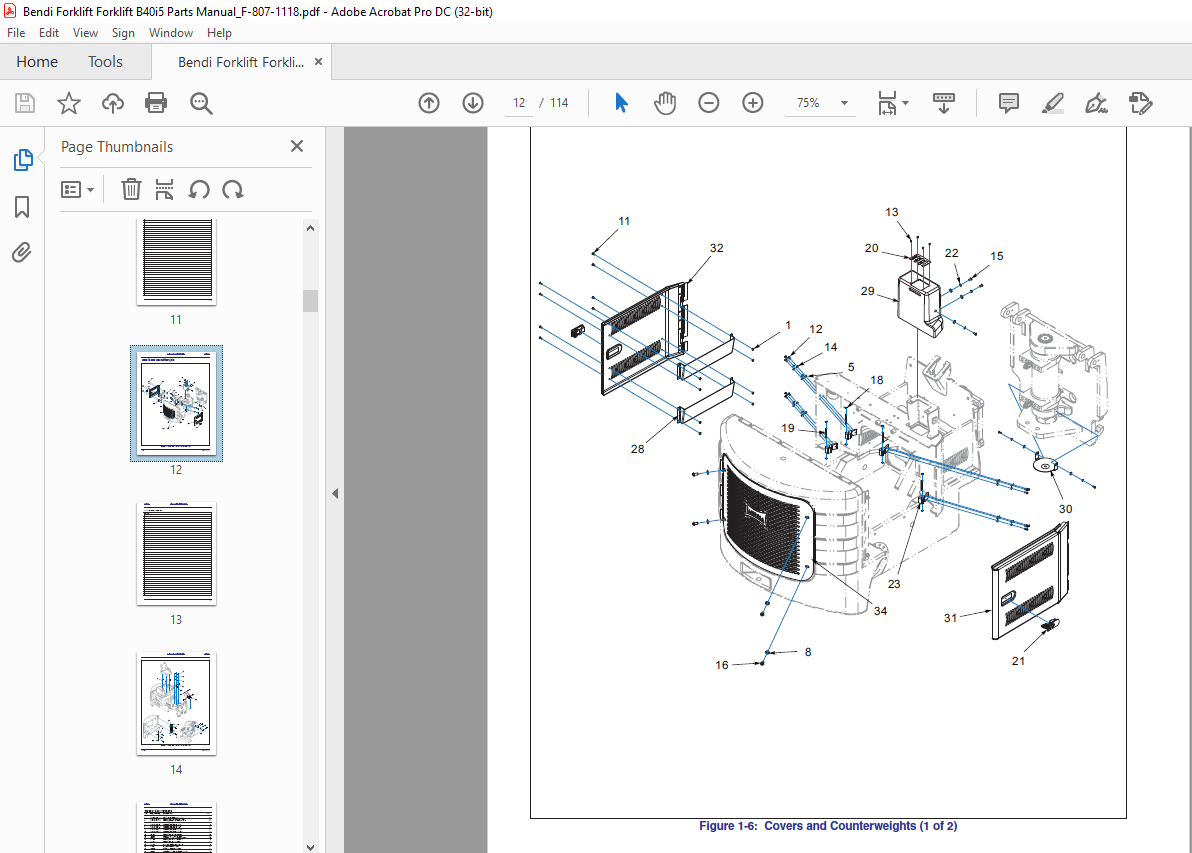This screenshot has width=1192, height=853.
Task: Click the page number input field
Action: (519, 103)
